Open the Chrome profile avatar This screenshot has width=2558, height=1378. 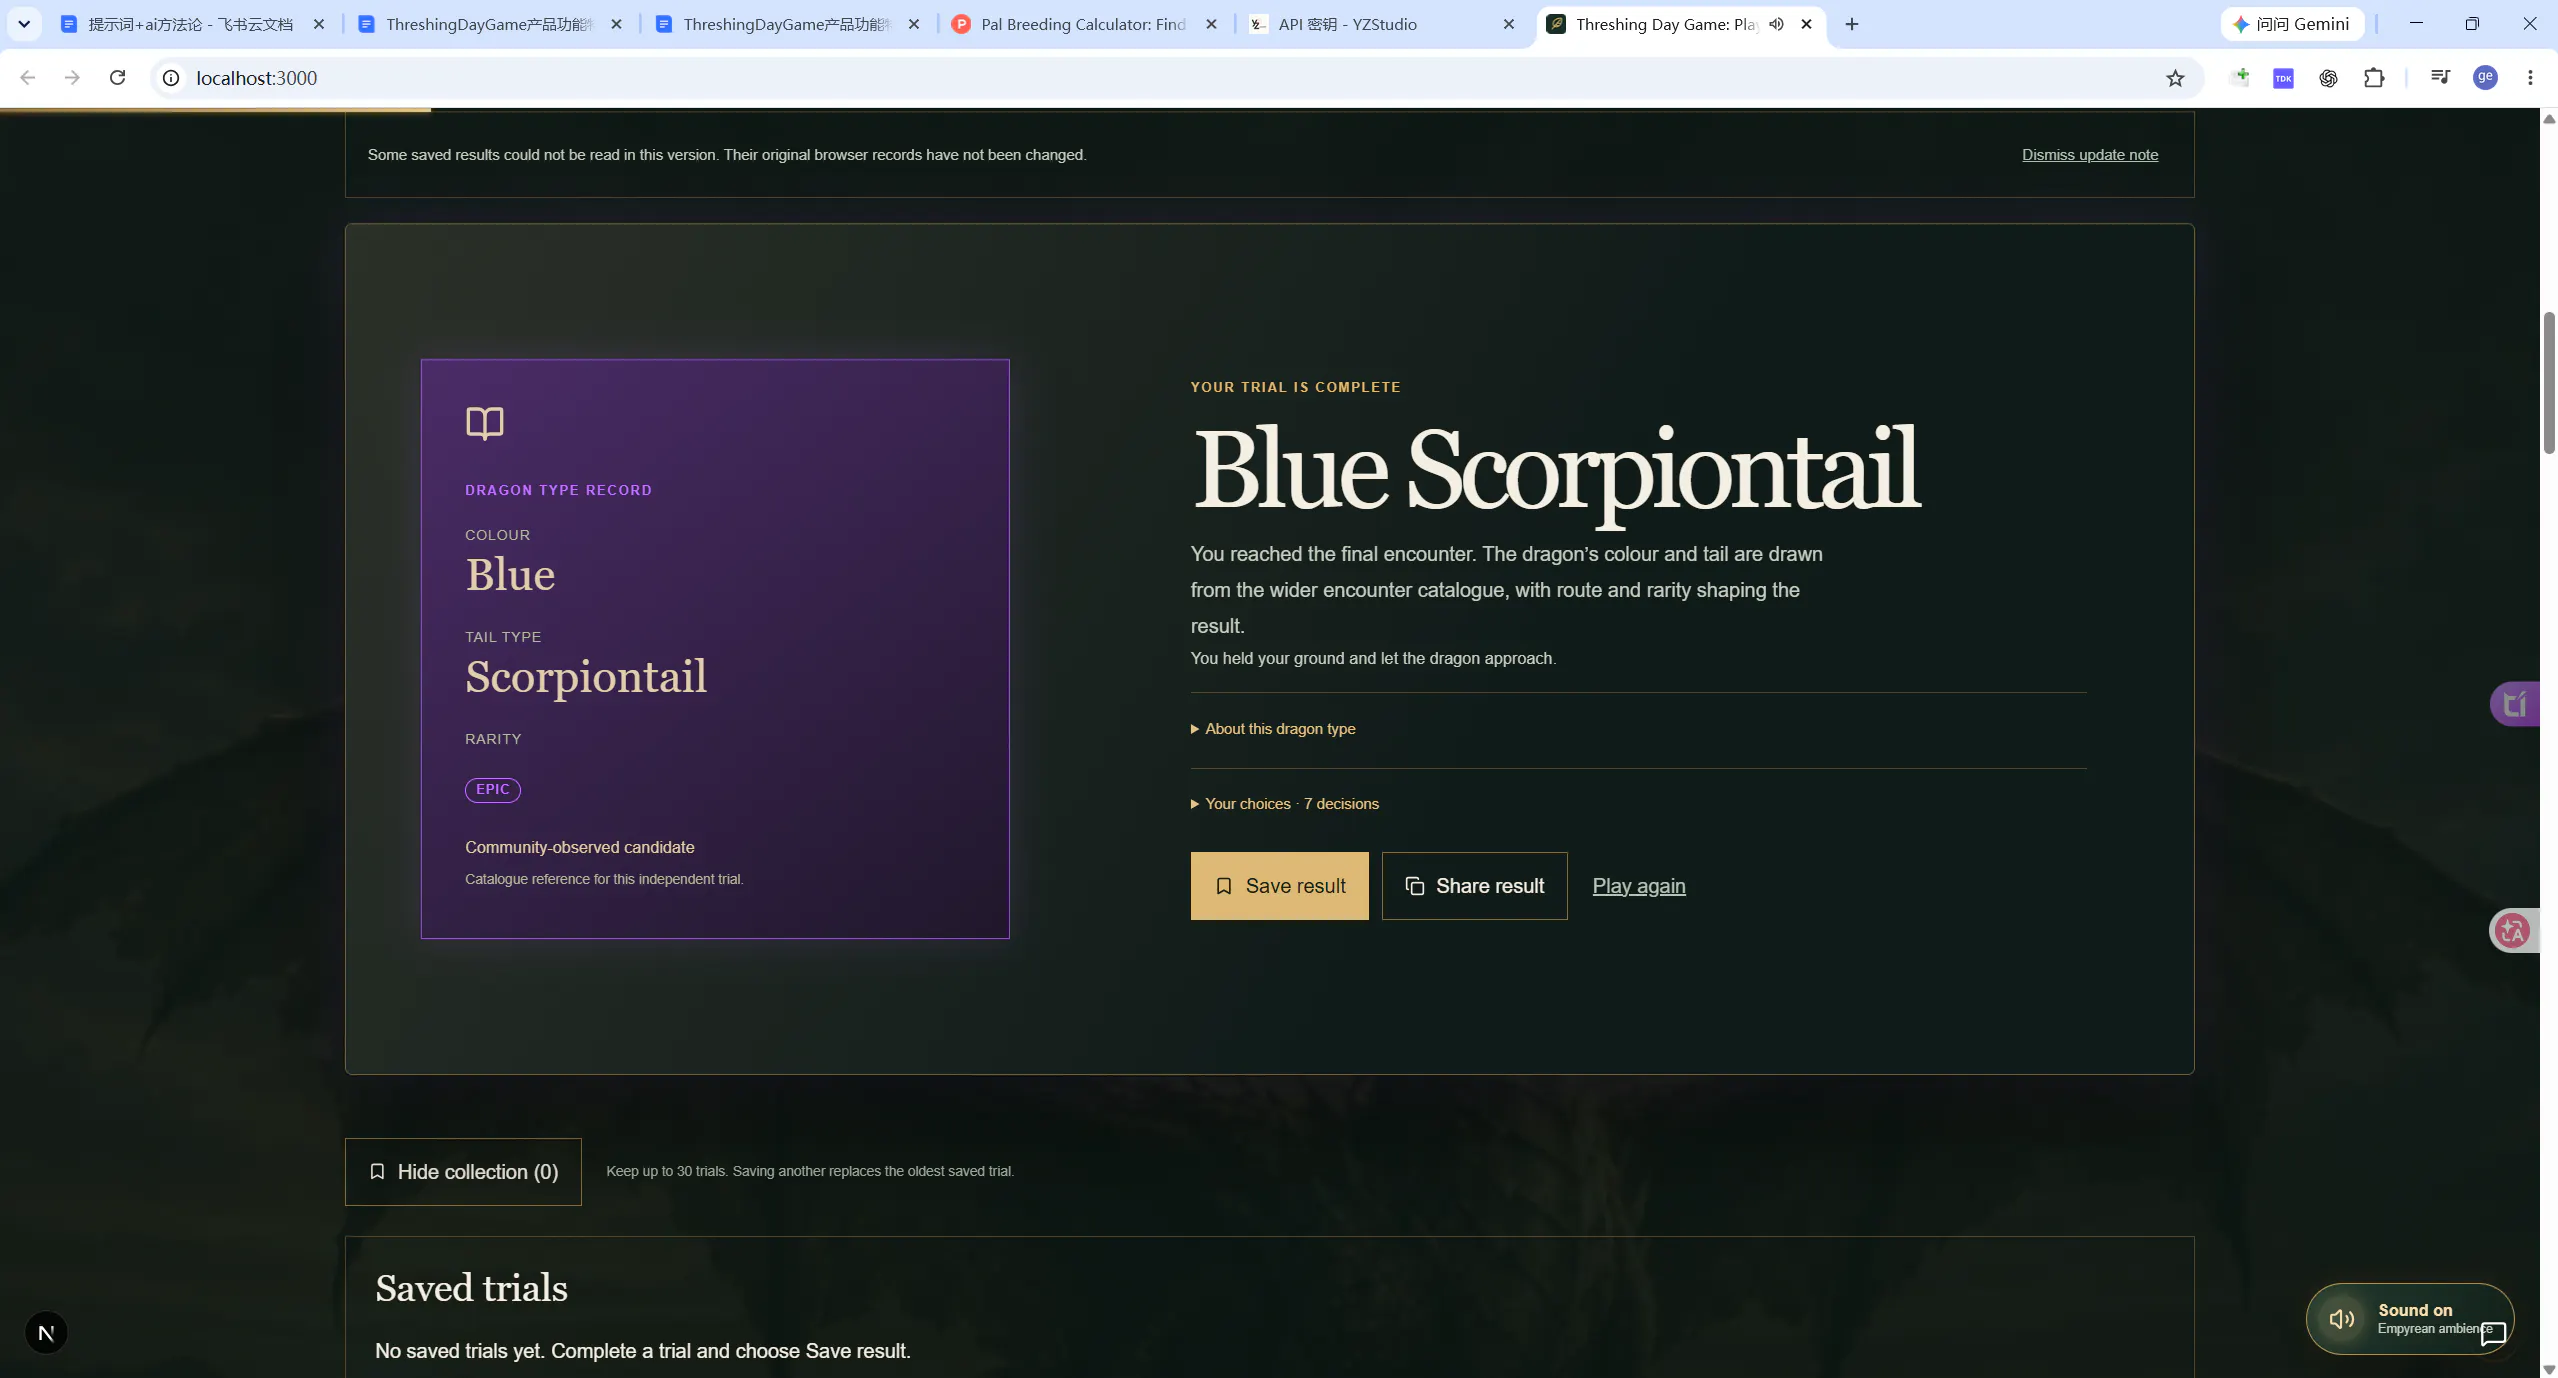[2485, 78]
